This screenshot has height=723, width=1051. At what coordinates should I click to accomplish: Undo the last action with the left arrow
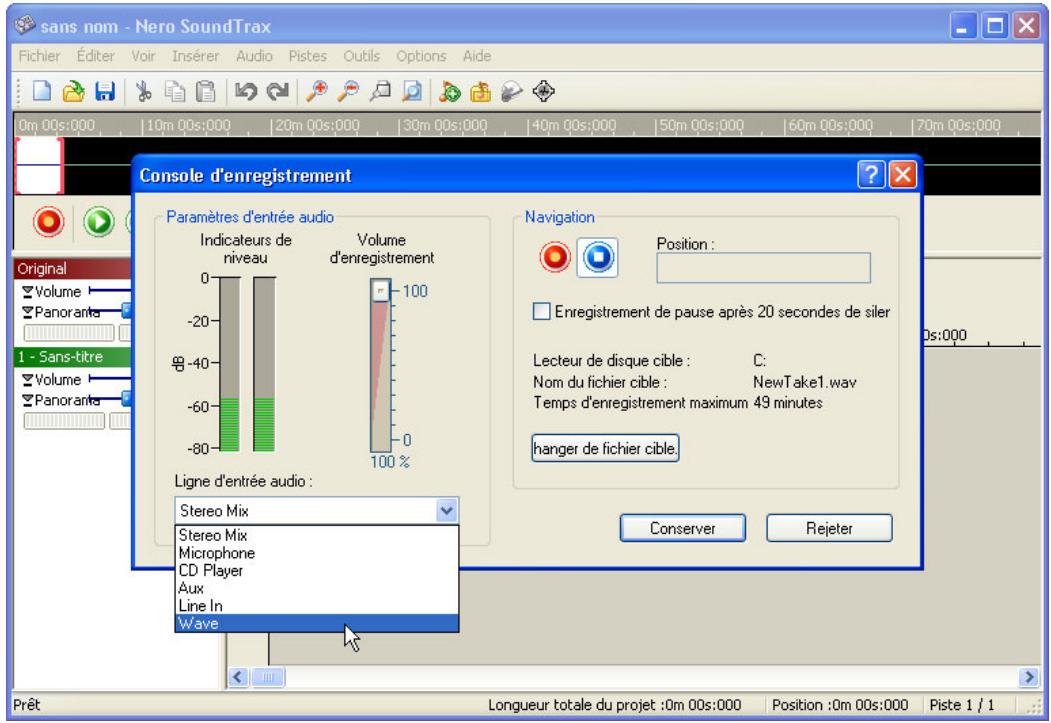click(x=245, y=91)
